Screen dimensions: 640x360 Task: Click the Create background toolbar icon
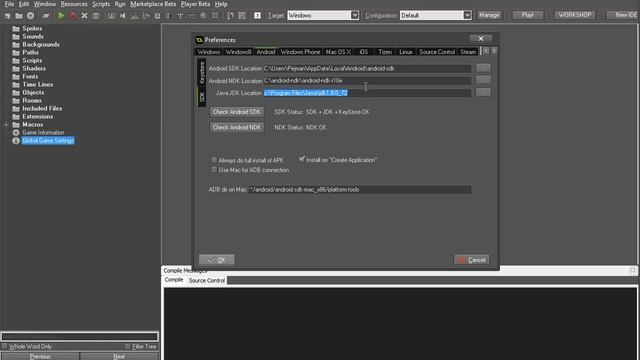[134, 16]
